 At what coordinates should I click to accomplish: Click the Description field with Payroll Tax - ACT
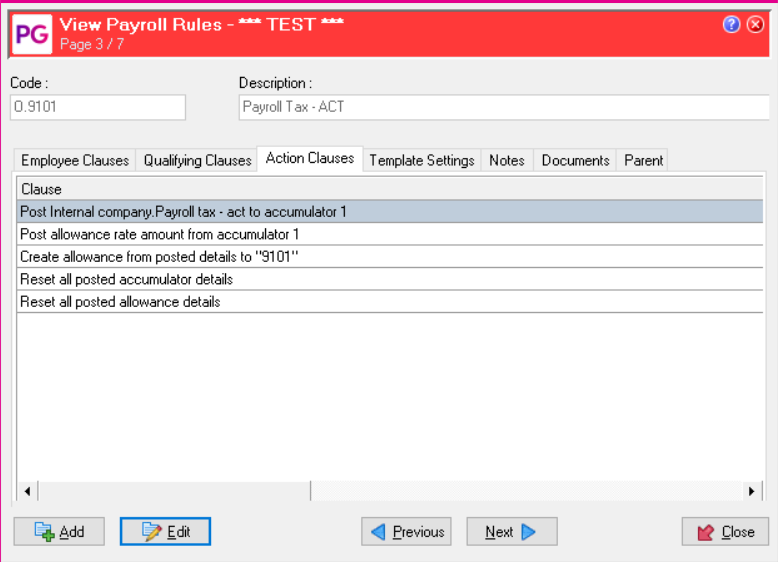click(x=500, y=107)
